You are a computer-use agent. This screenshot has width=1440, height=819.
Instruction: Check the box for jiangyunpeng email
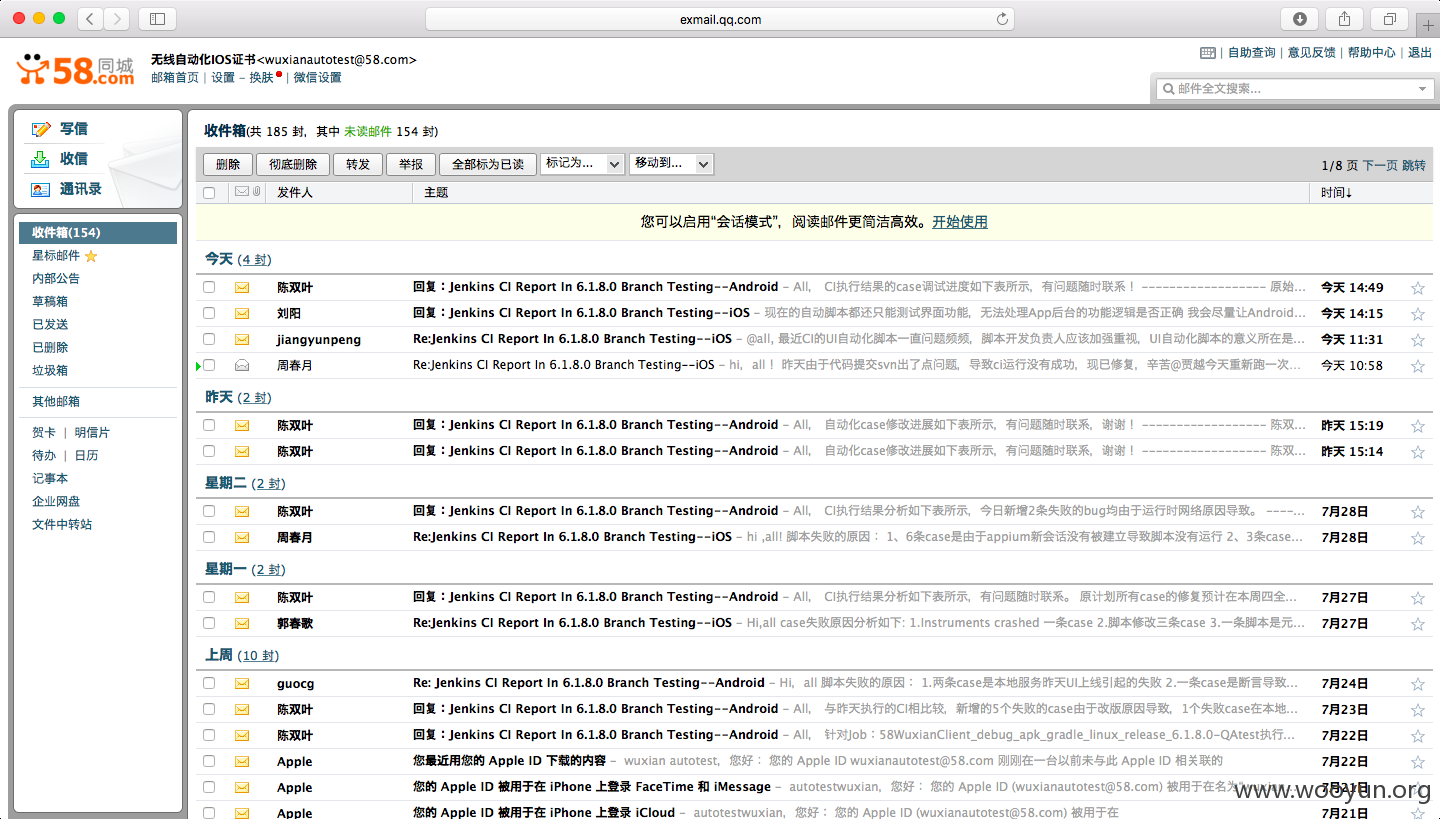pos(209,339)
